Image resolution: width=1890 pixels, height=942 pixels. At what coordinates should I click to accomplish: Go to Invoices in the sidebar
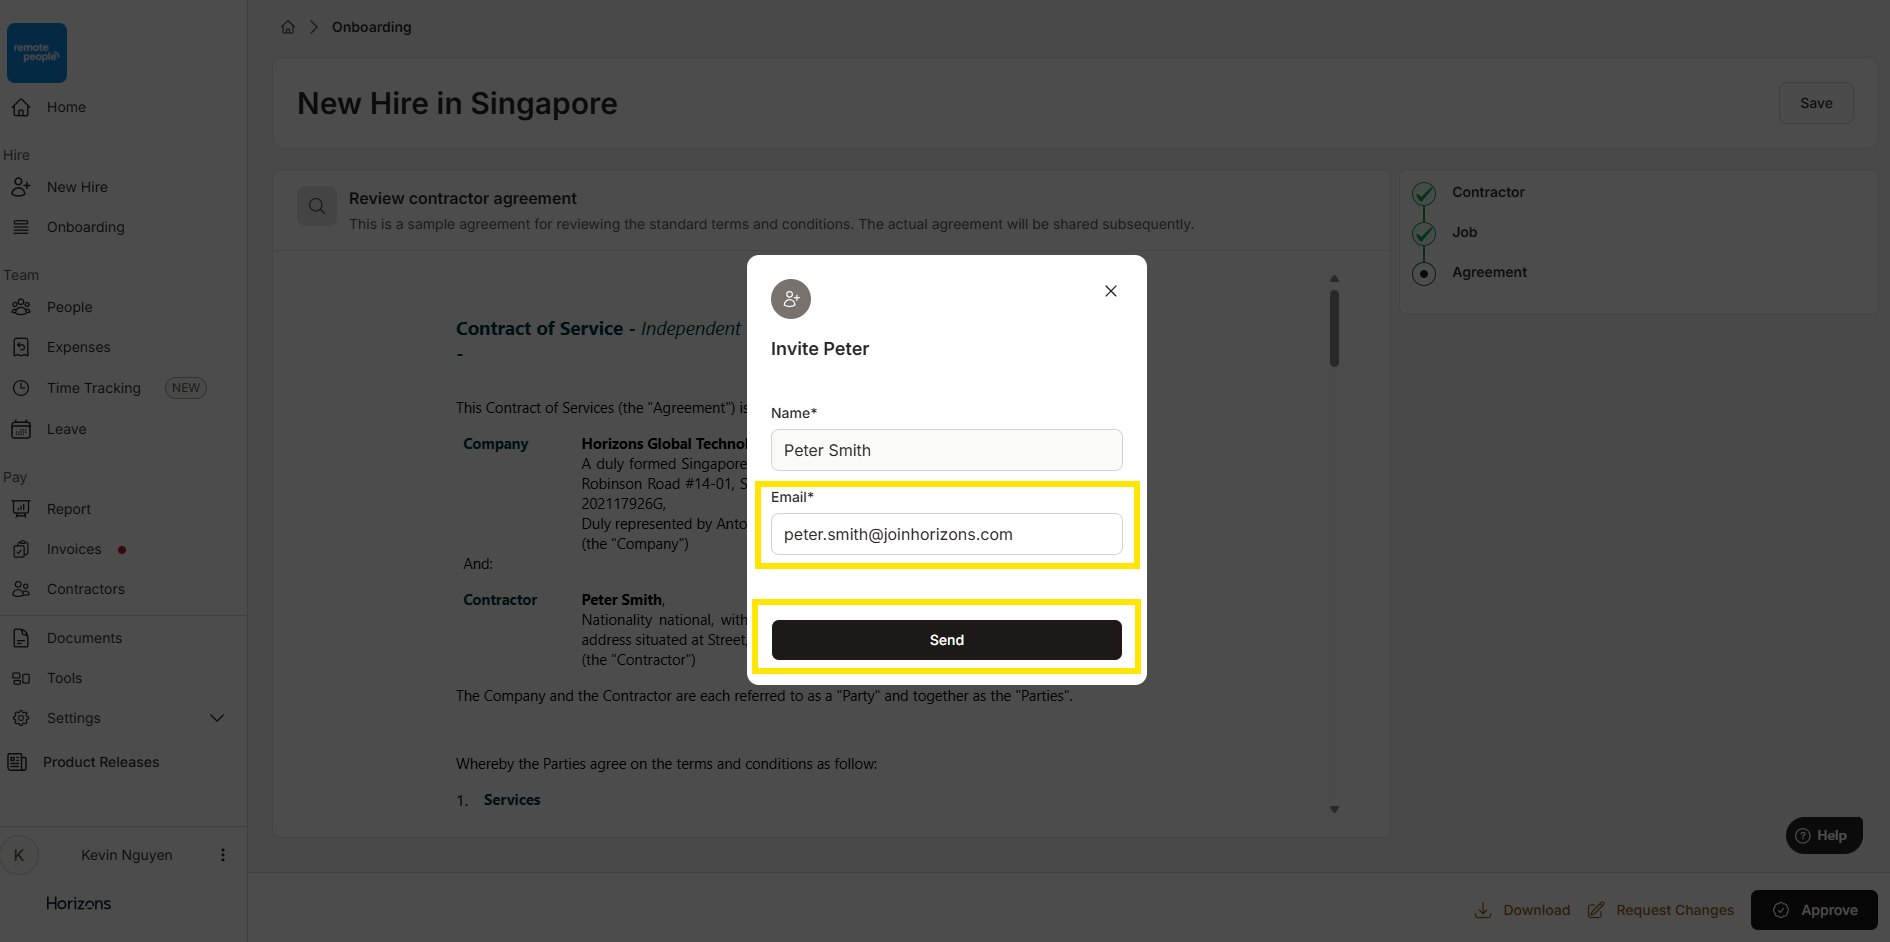click(74, 549)
